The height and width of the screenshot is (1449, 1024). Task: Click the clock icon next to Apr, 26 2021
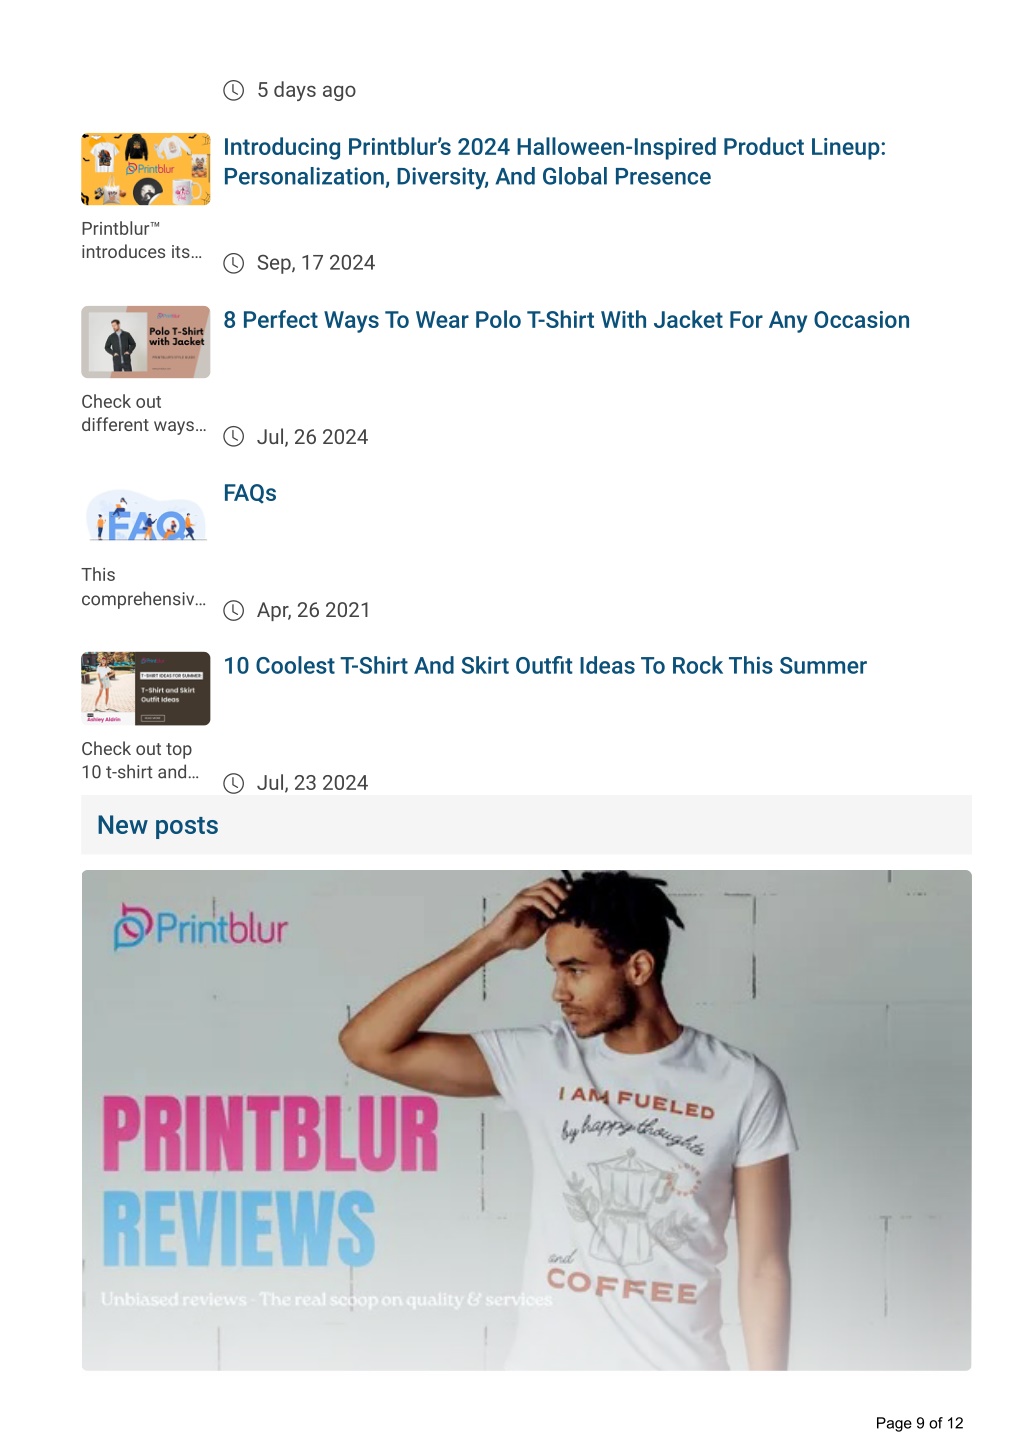[233, 610]
